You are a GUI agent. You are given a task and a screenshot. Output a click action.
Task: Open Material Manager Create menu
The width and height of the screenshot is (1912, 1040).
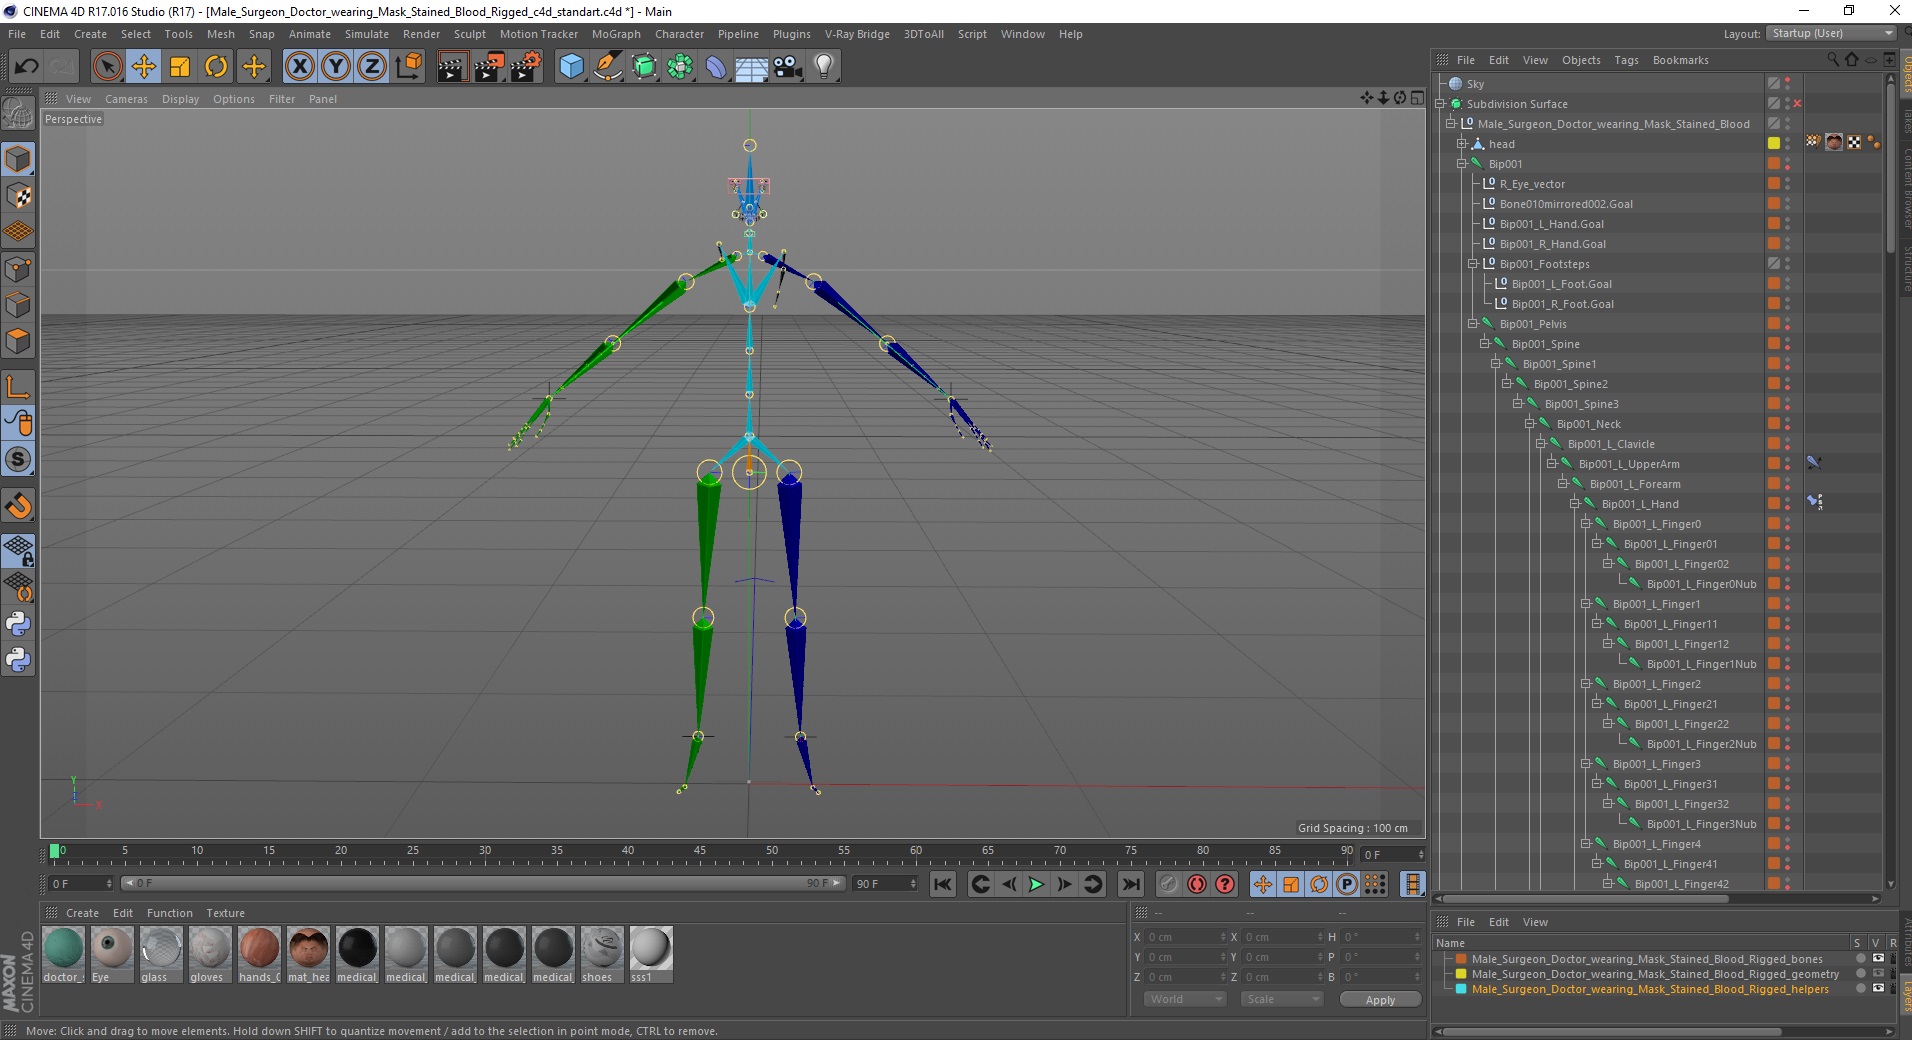click(x=82, y=913)
